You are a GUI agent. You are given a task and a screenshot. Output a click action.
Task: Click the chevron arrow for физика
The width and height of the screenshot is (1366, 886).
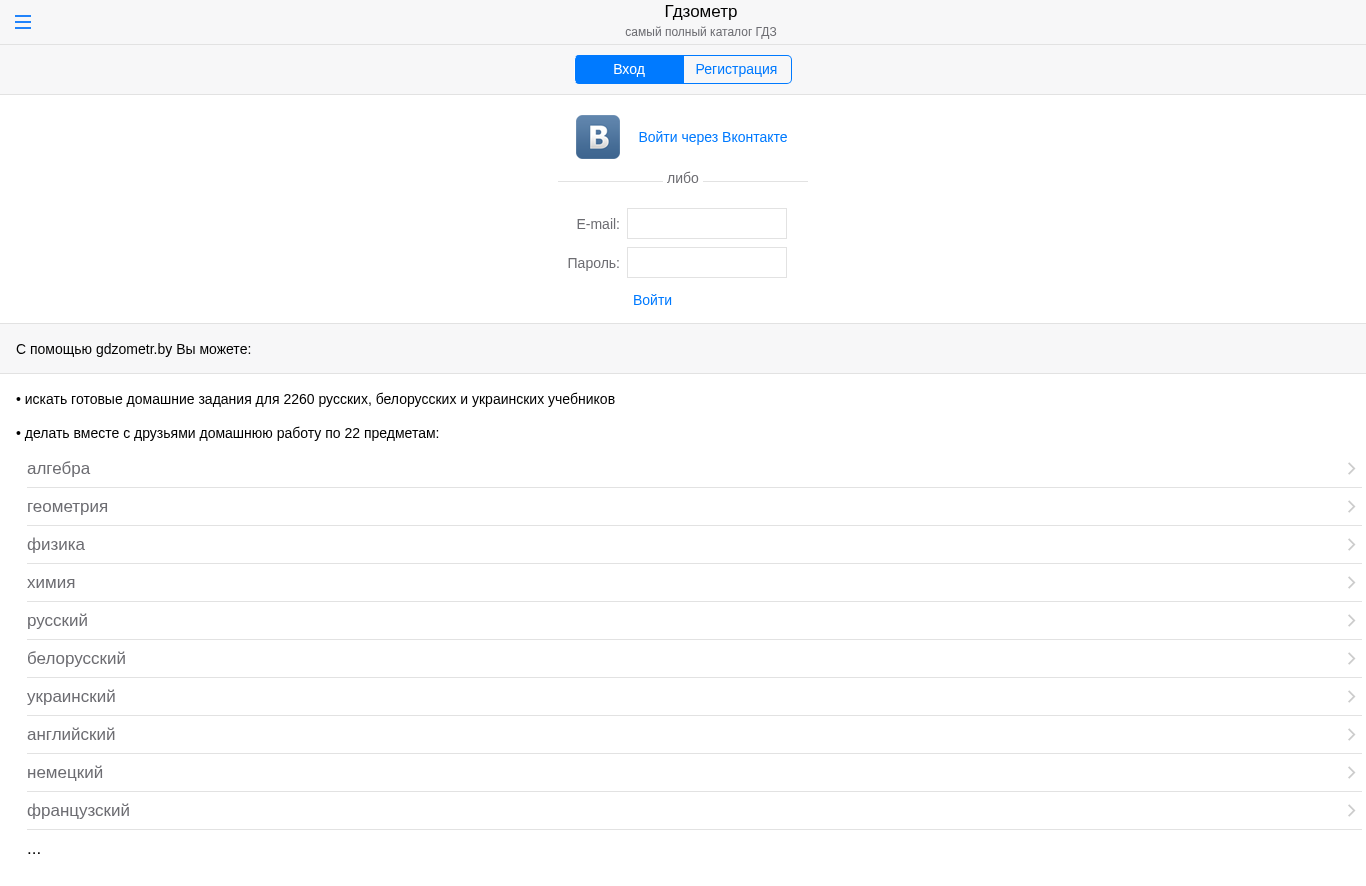point(1351,545)
